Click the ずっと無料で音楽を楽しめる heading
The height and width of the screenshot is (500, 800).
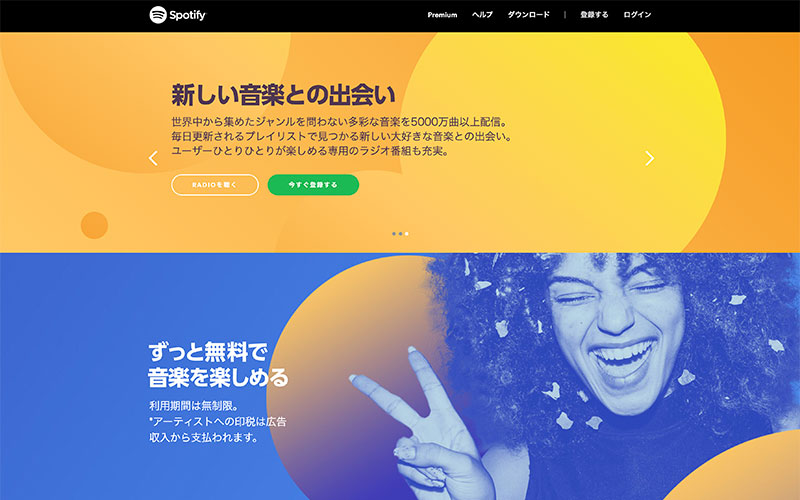[x=218, y=365]
